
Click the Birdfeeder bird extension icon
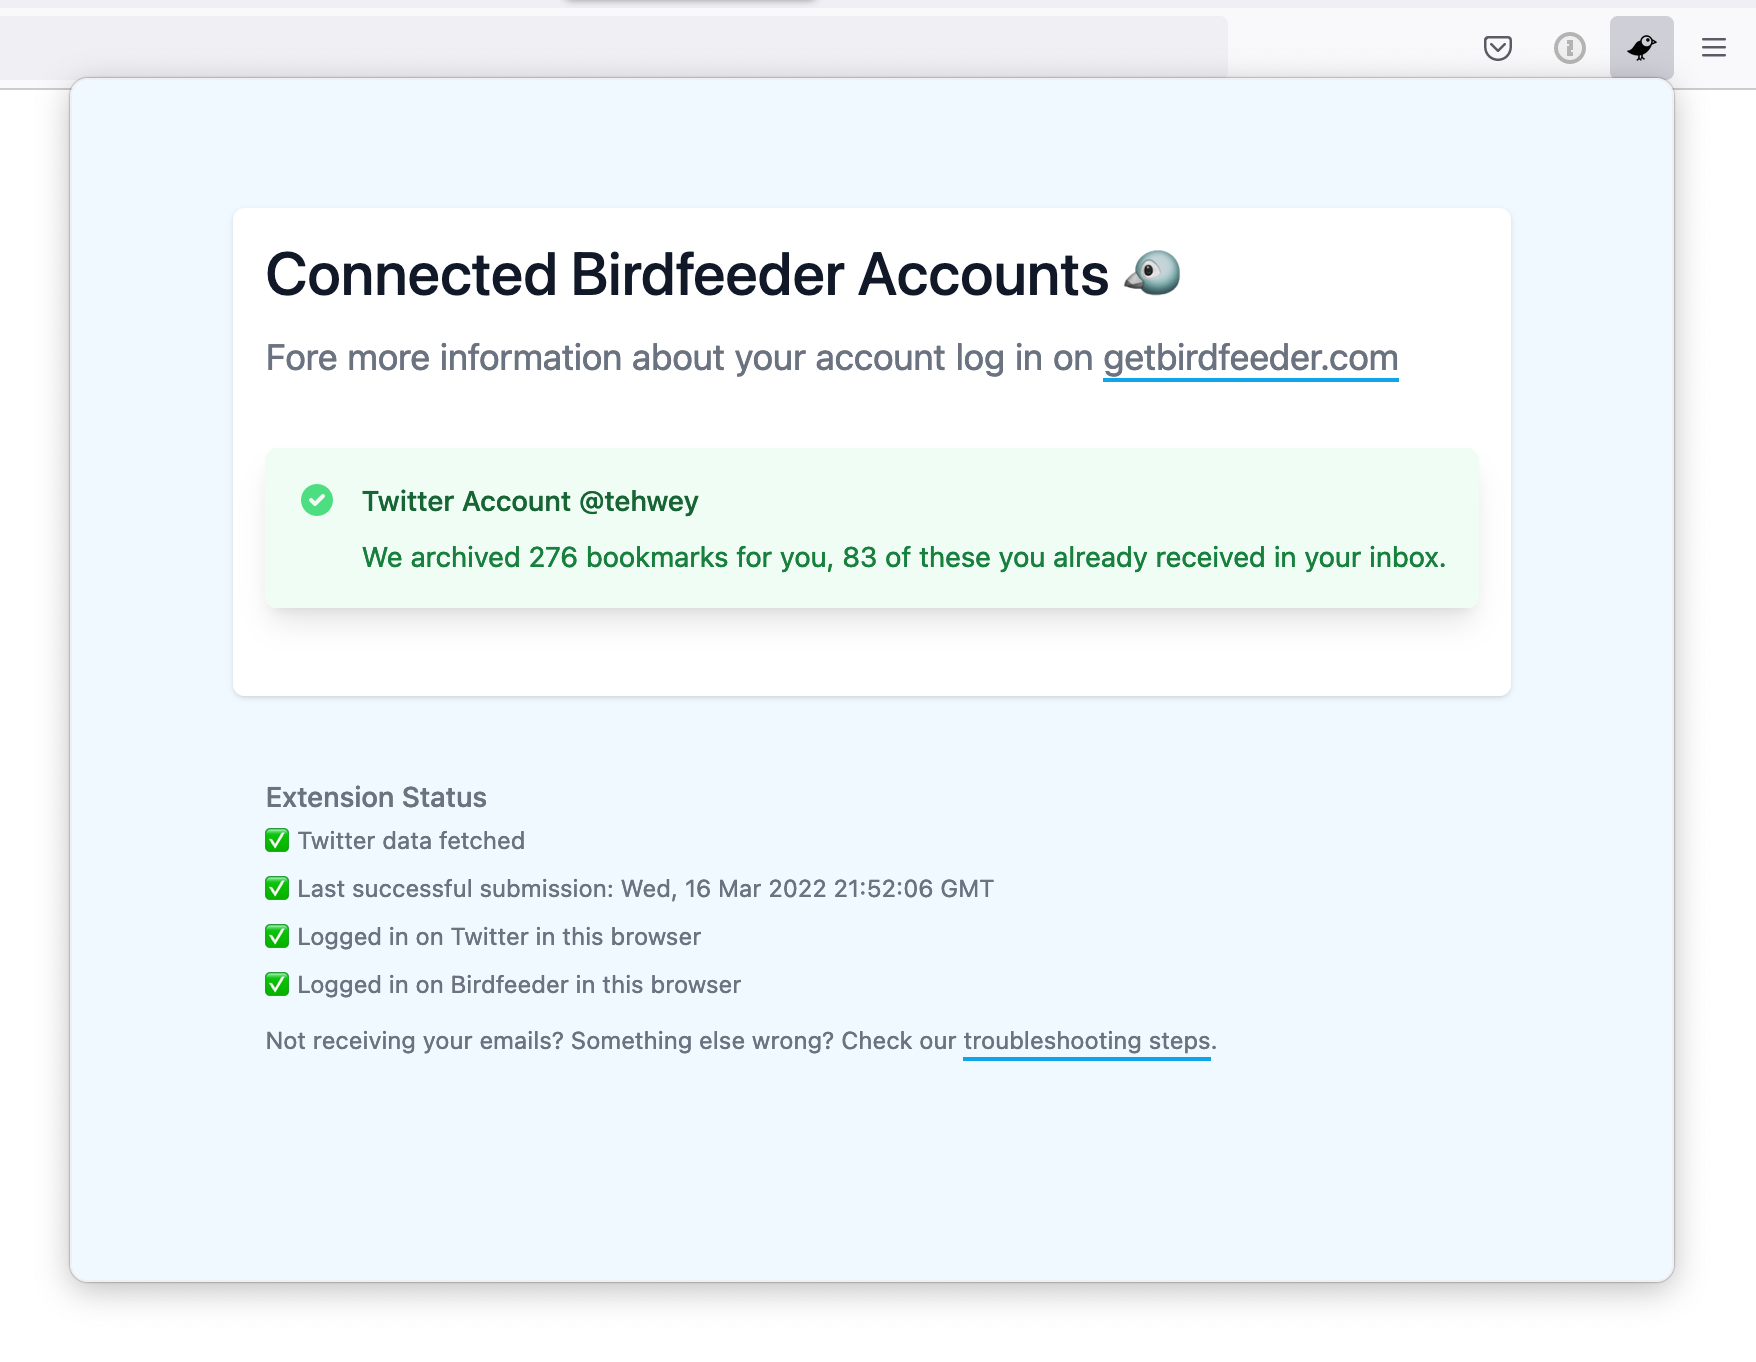click(1641, 48)
